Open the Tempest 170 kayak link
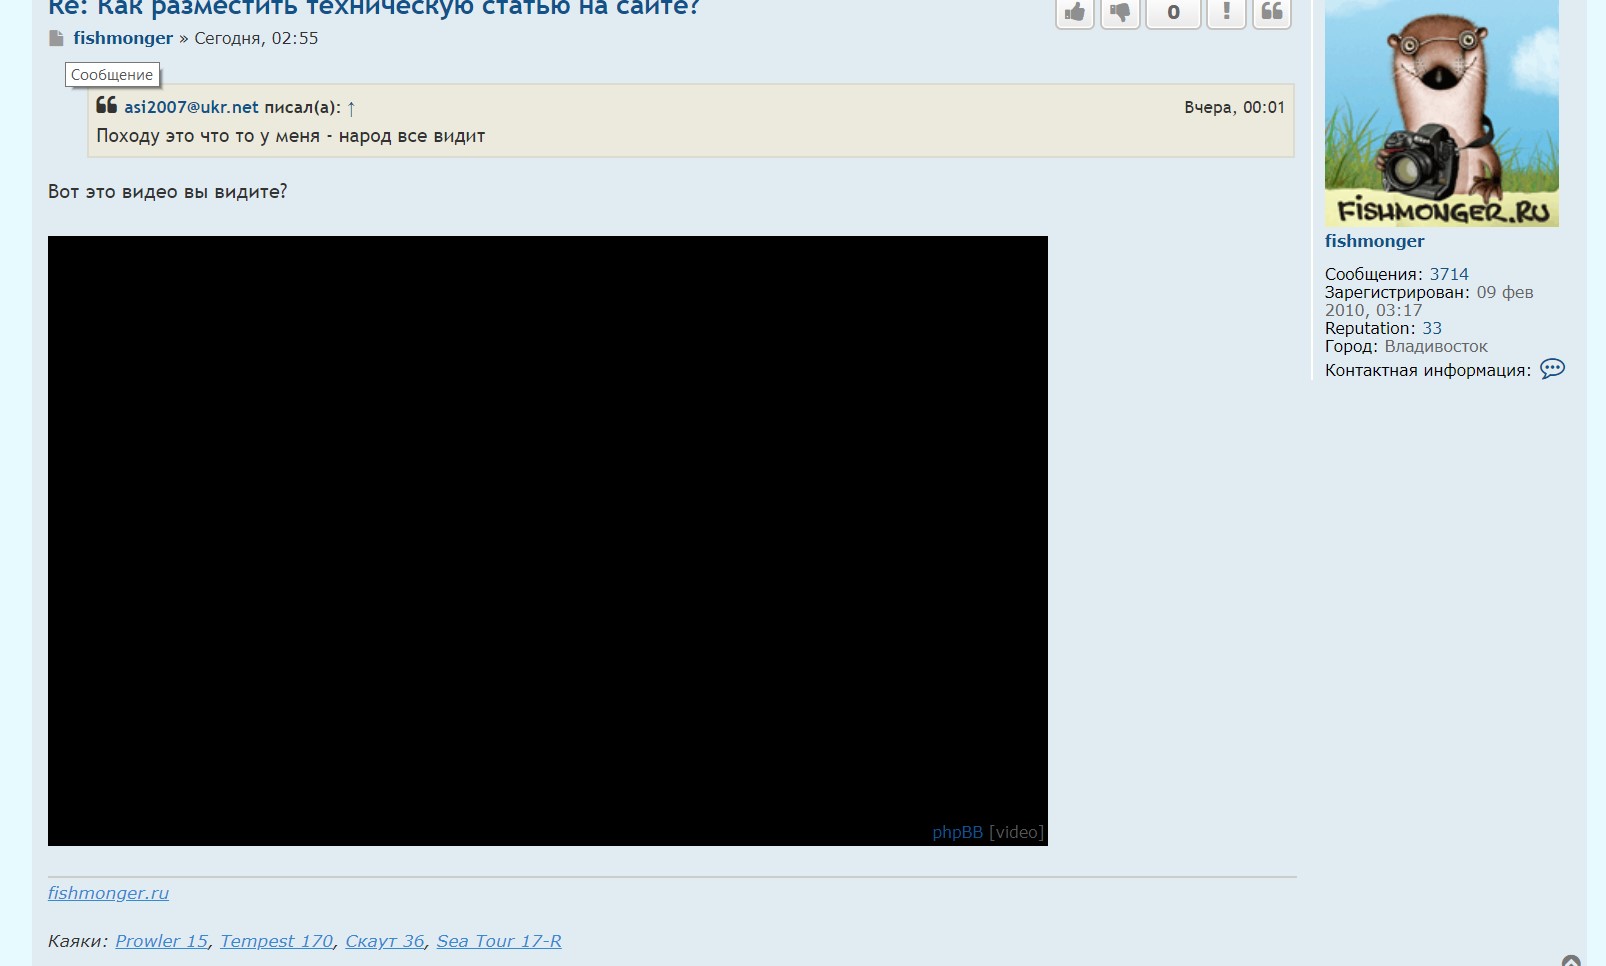The image size is (1606, 966). tap(276, 941)
